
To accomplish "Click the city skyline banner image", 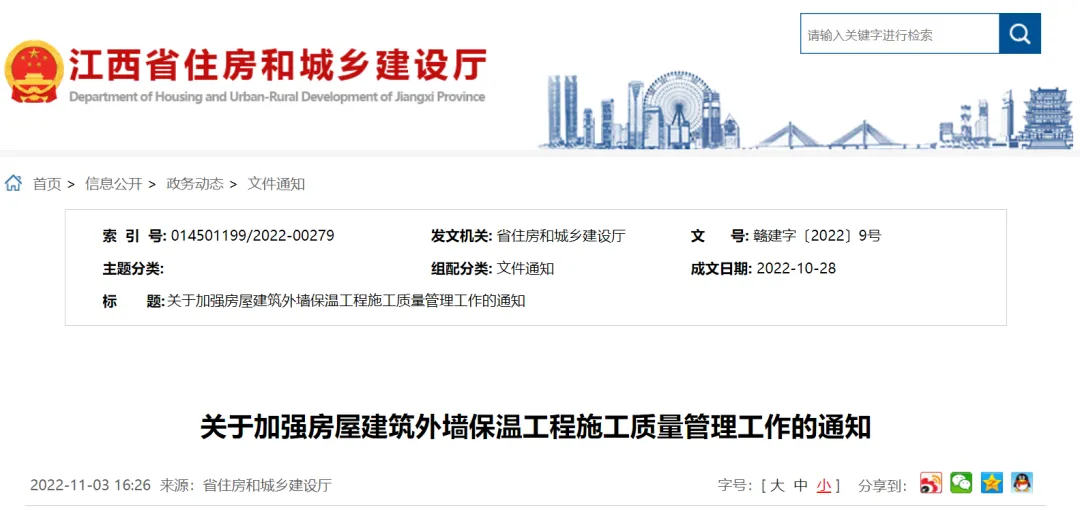I will click(806, 110).
